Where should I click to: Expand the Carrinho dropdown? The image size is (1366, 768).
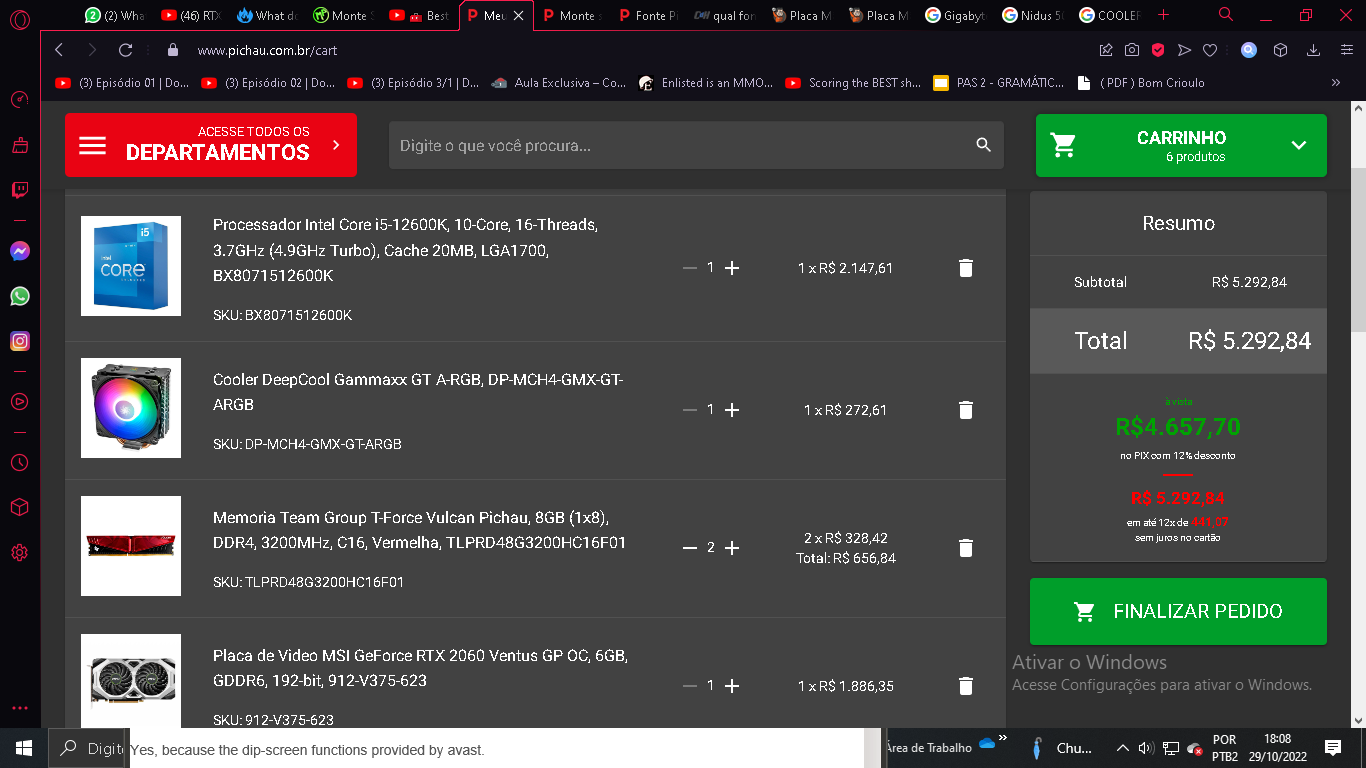(x=1298, y=145)
